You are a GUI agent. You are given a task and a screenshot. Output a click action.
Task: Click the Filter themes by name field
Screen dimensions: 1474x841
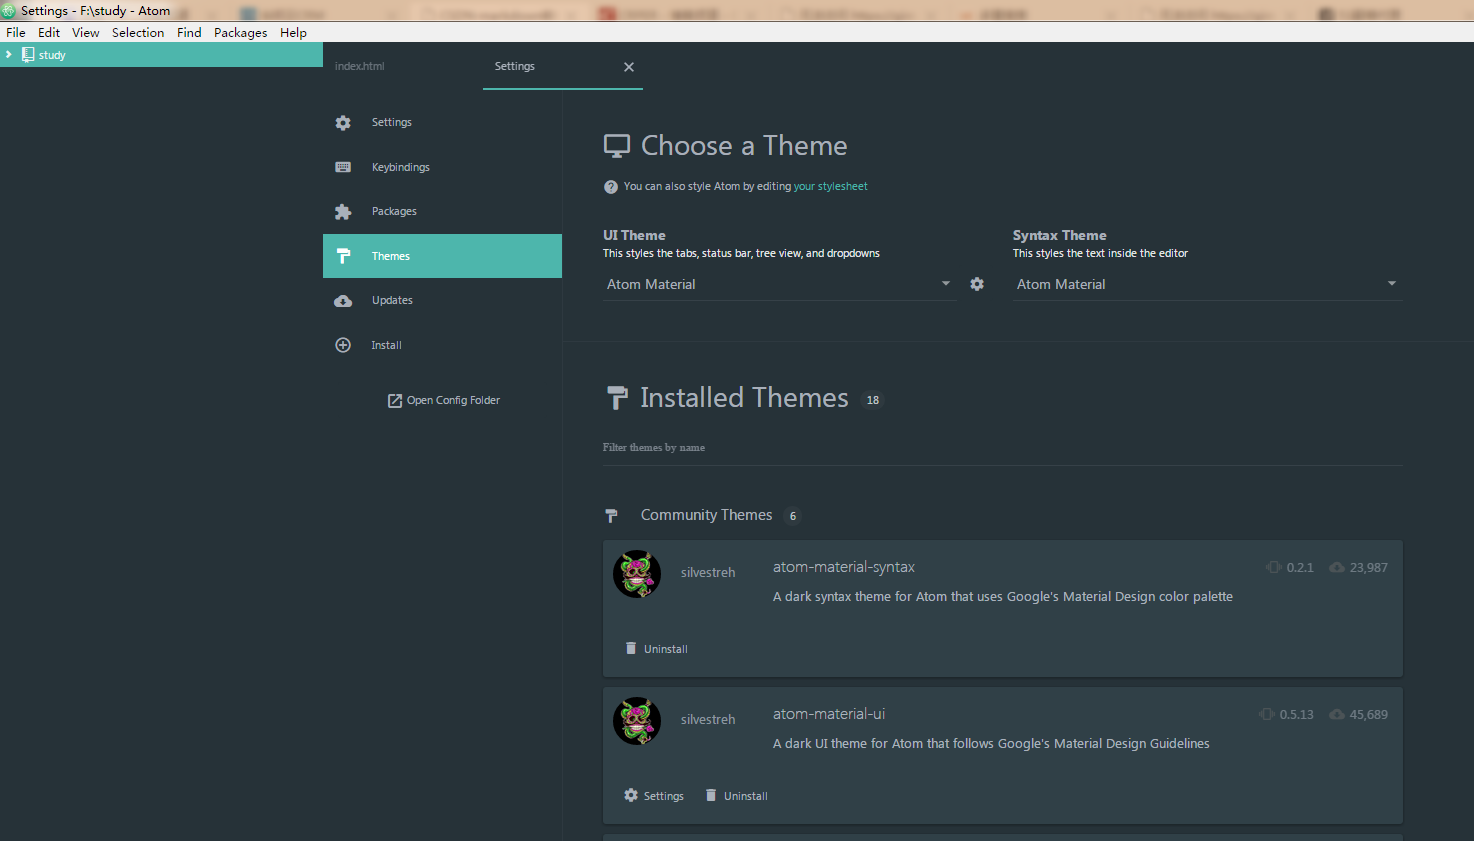1002,448
